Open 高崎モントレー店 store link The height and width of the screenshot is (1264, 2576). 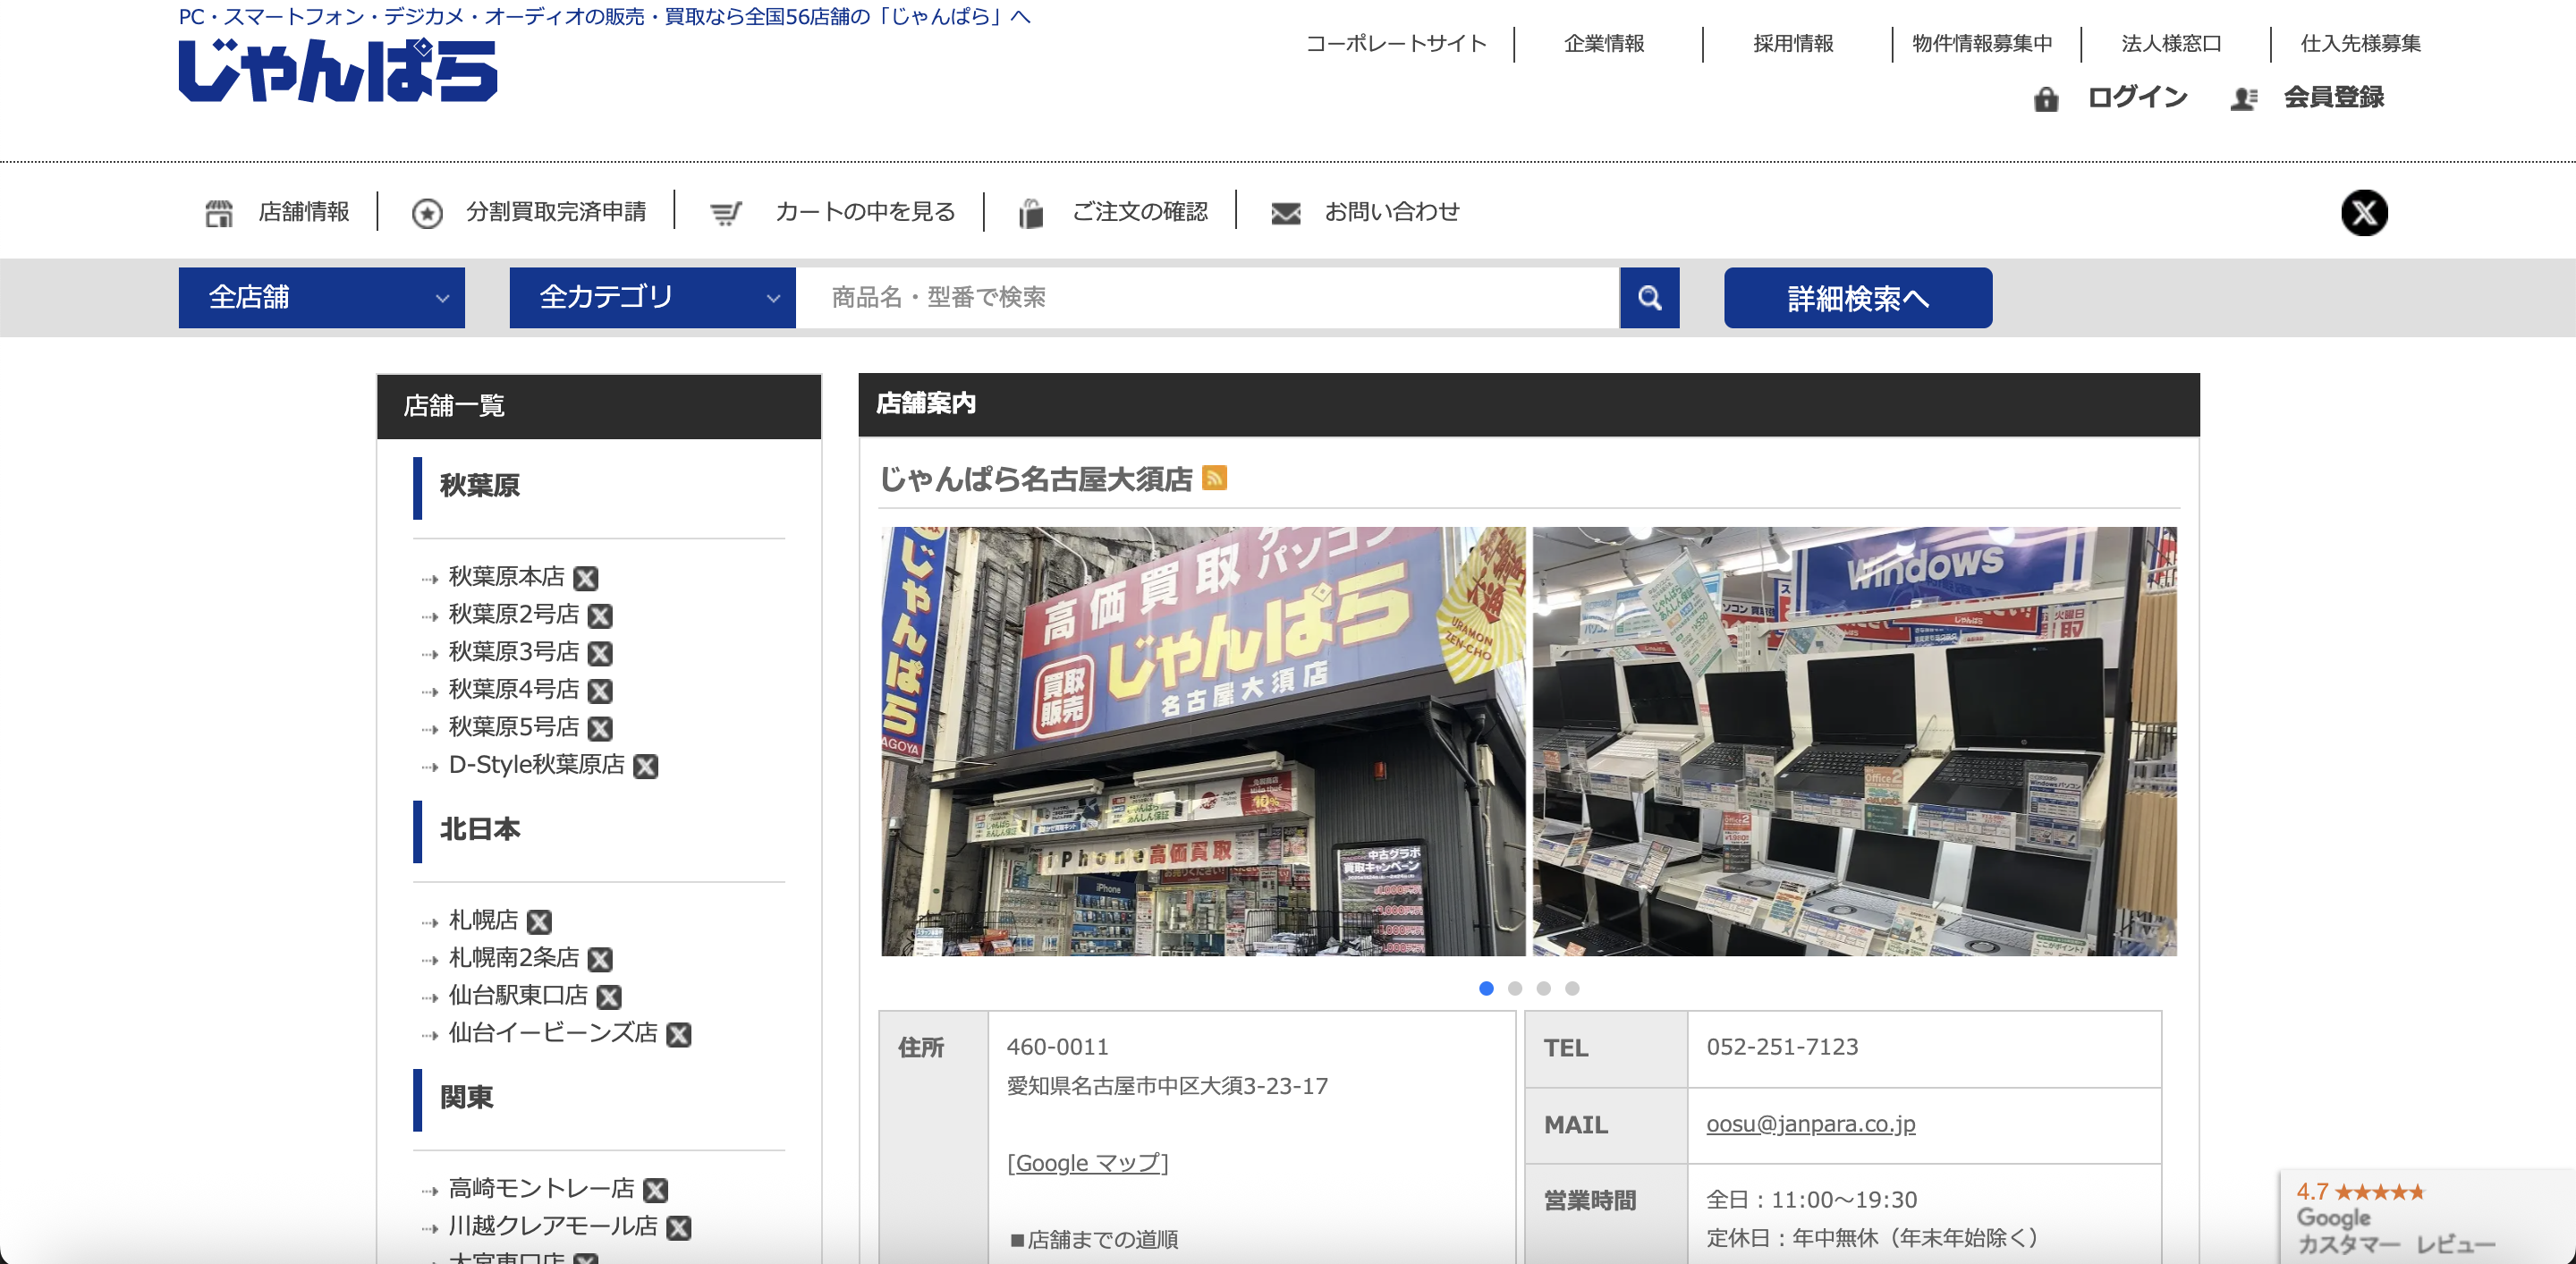click(541, 1188)
